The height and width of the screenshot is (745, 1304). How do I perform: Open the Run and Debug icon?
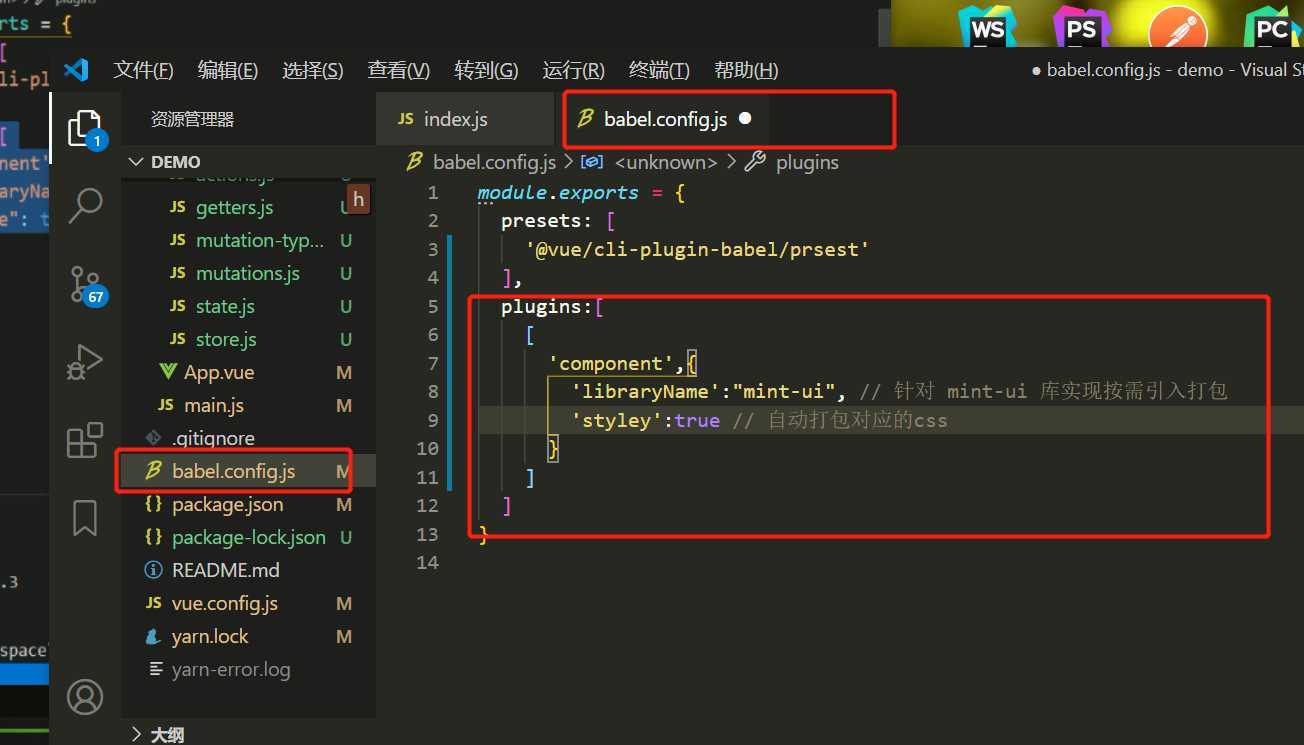(85, 363)
